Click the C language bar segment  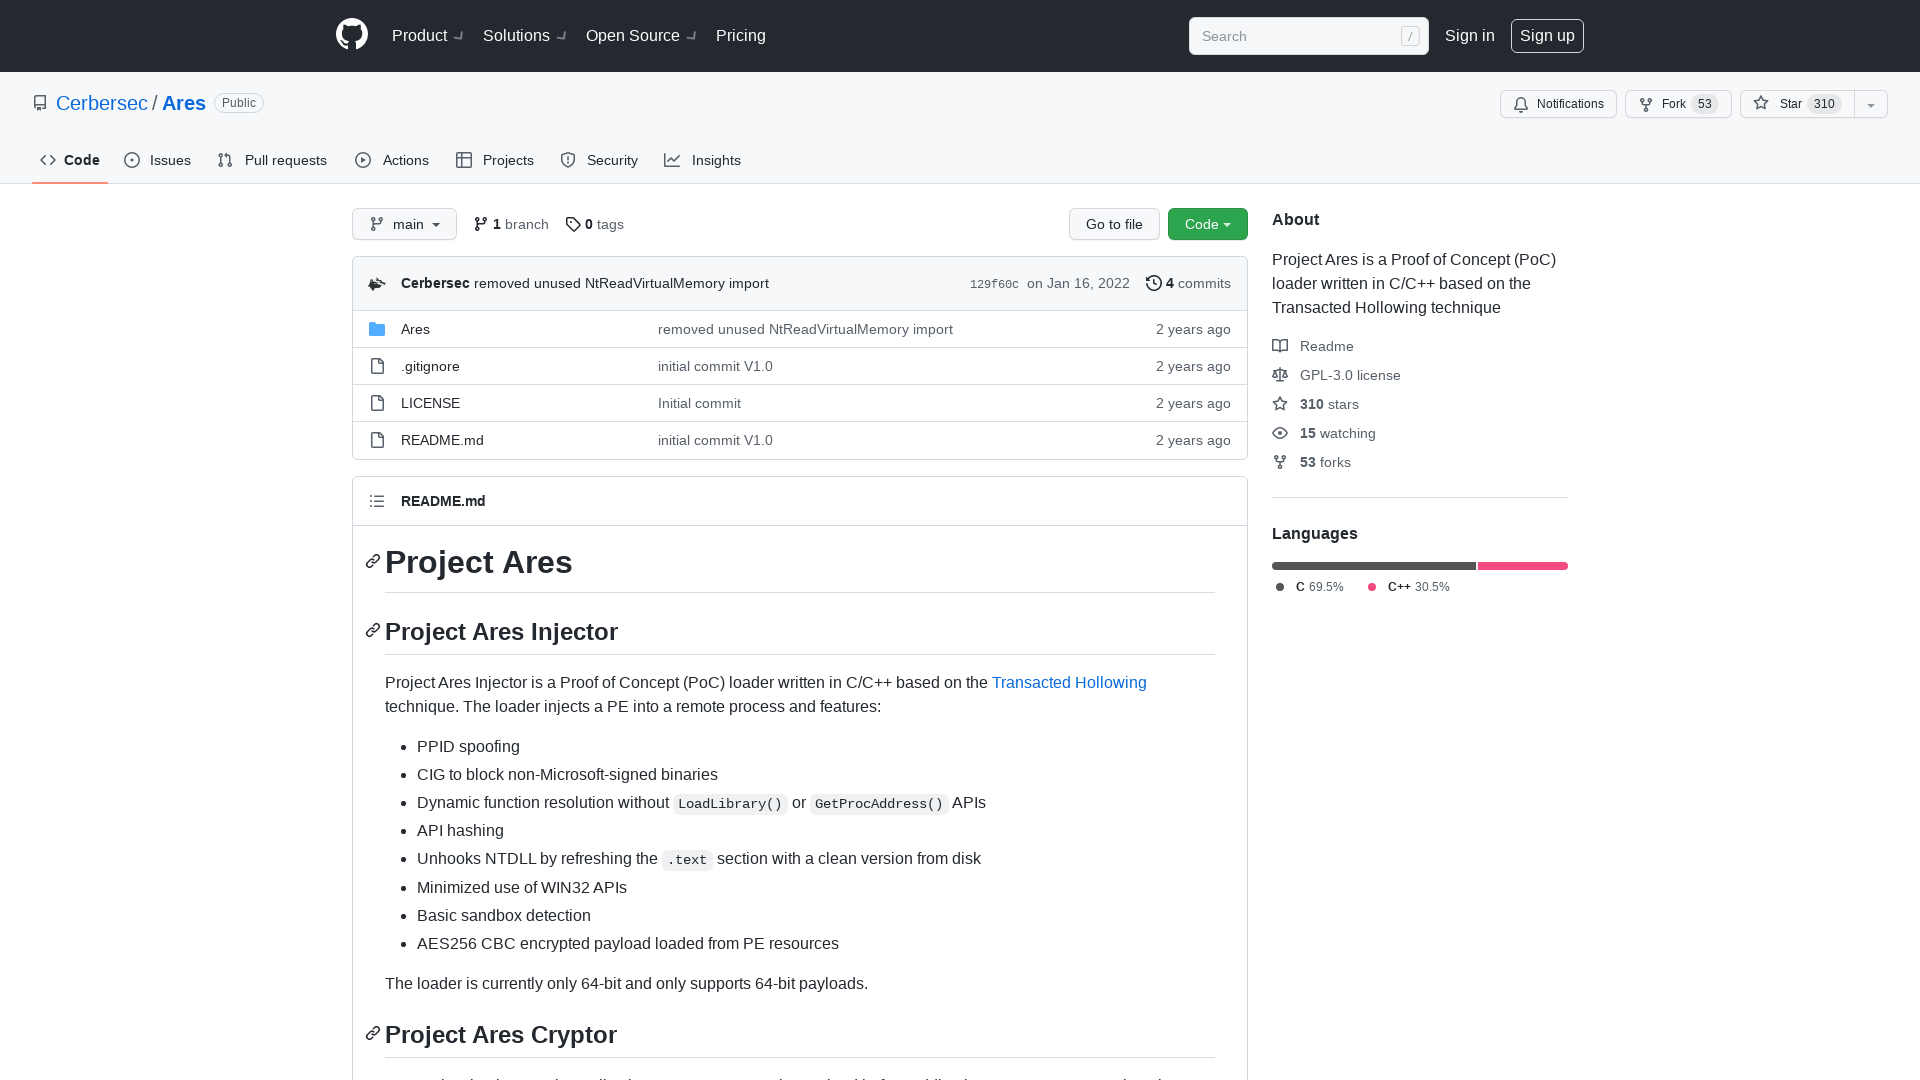pos(1374,566)
